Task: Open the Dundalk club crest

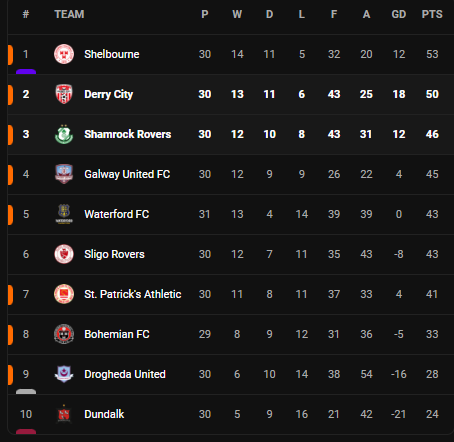Action: tap(64, 414)
